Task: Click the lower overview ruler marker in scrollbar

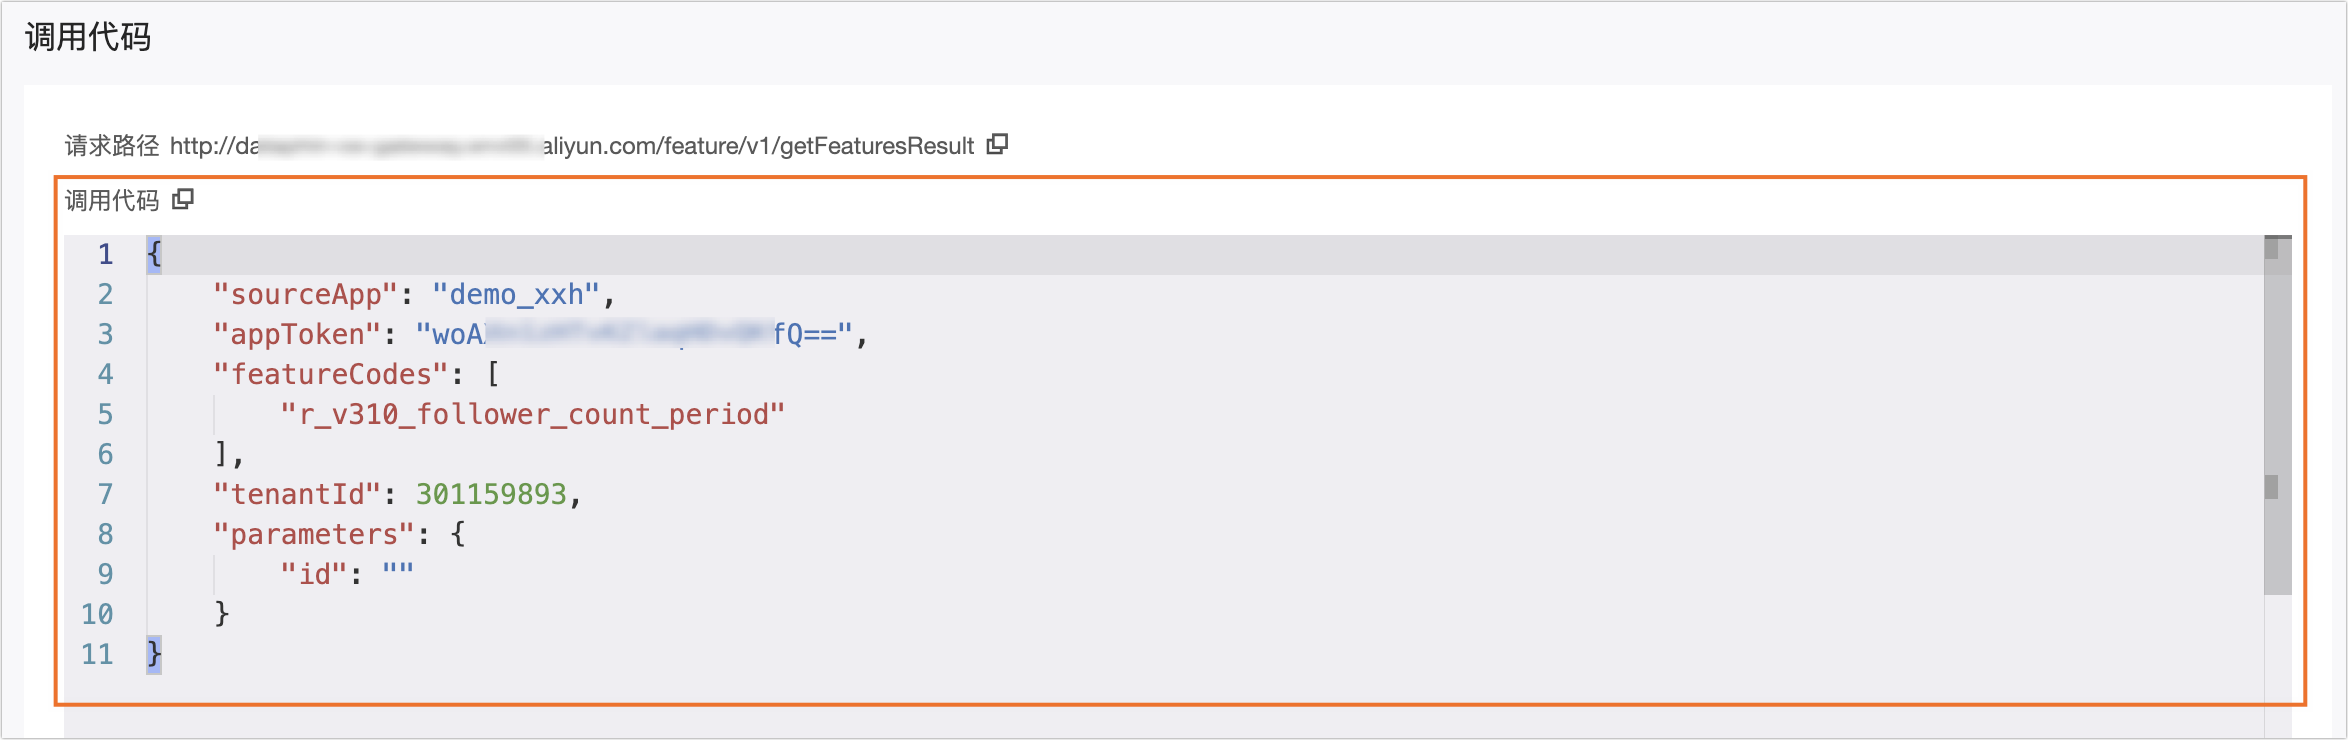Action: pos(2271,487)
